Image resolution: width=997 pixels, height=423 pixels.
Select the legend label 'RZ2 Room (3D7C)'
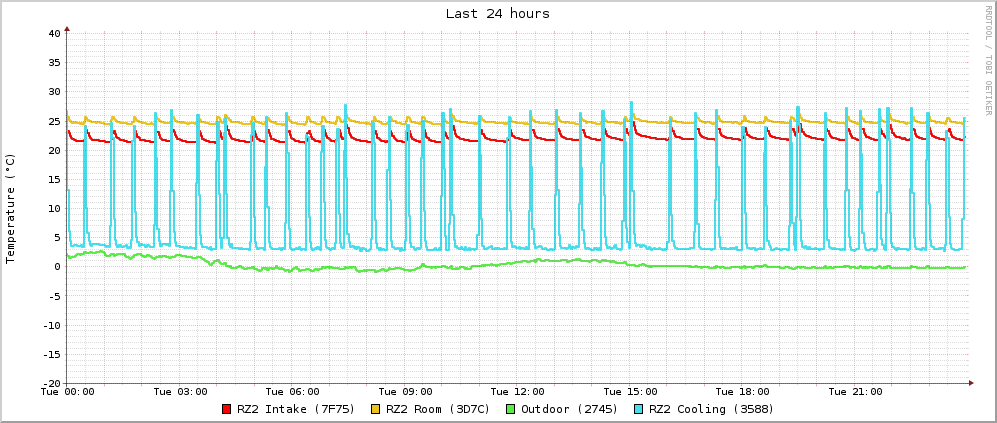coord(438,409)
